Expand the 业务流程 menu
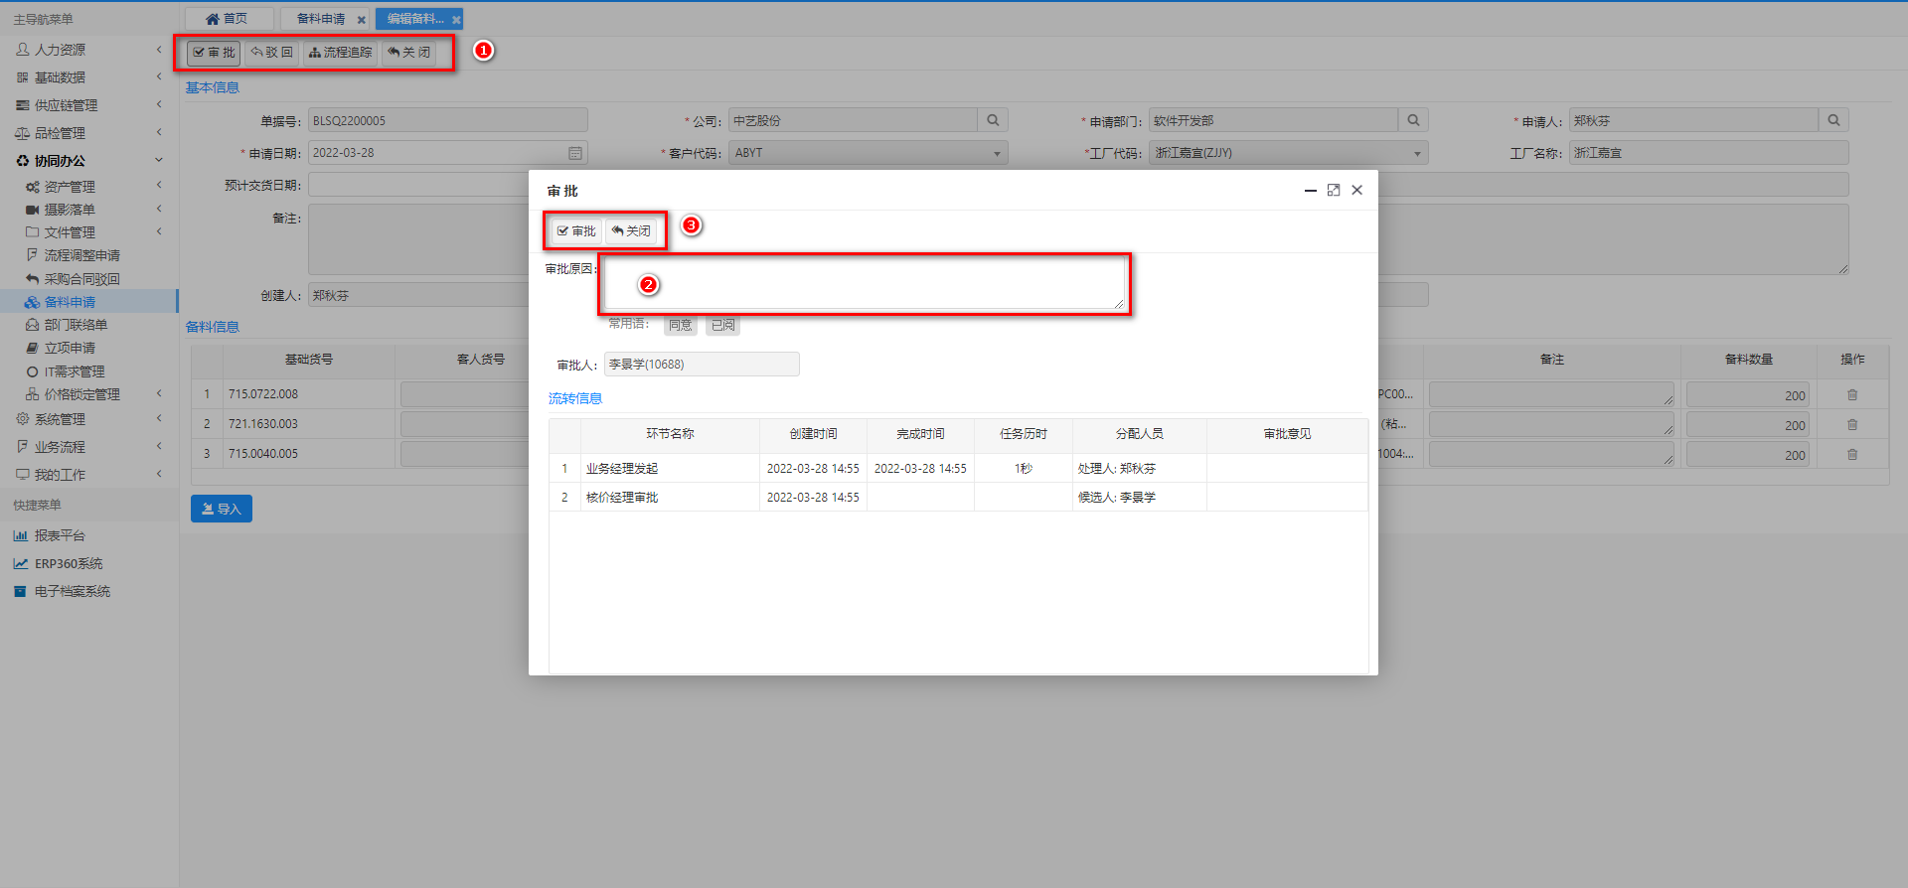Image resolution: width=1908 pixels, height=888 pixels. [89, 447]
